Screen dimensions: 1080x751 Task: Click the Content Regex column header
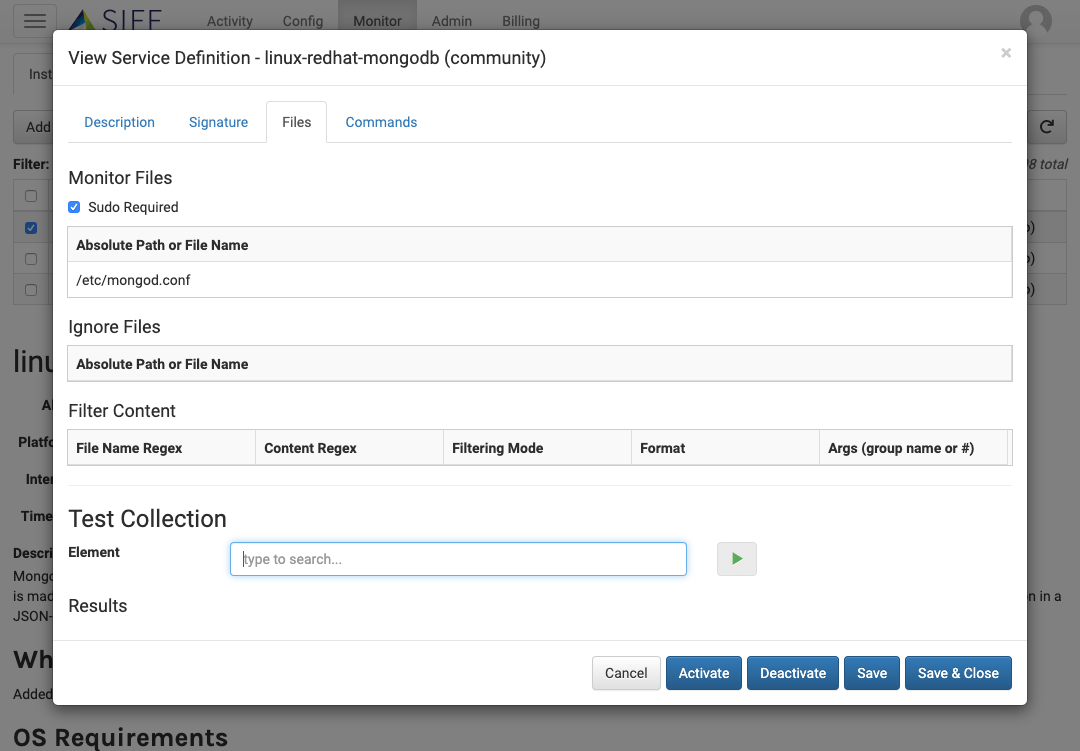point(349,448)
